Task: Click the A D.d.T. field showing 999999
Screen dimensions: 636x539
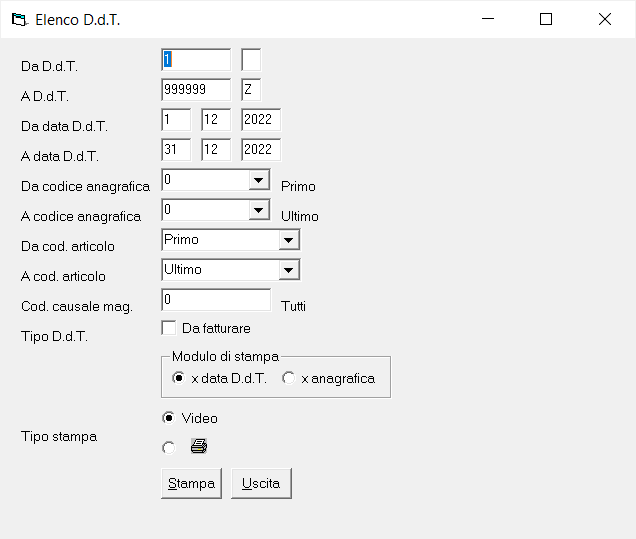Action: click(x=196, y=90)
